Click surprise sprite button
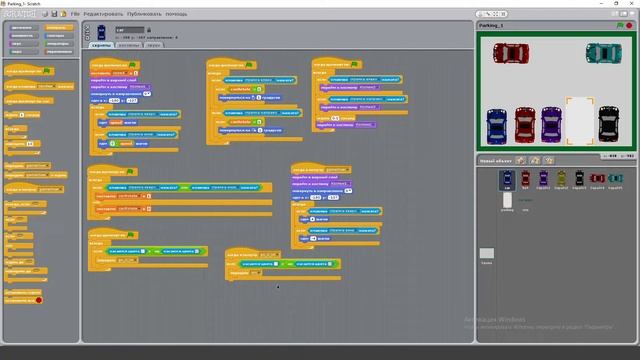This screenshot has width=640, height=360. [x=549, y=160]
